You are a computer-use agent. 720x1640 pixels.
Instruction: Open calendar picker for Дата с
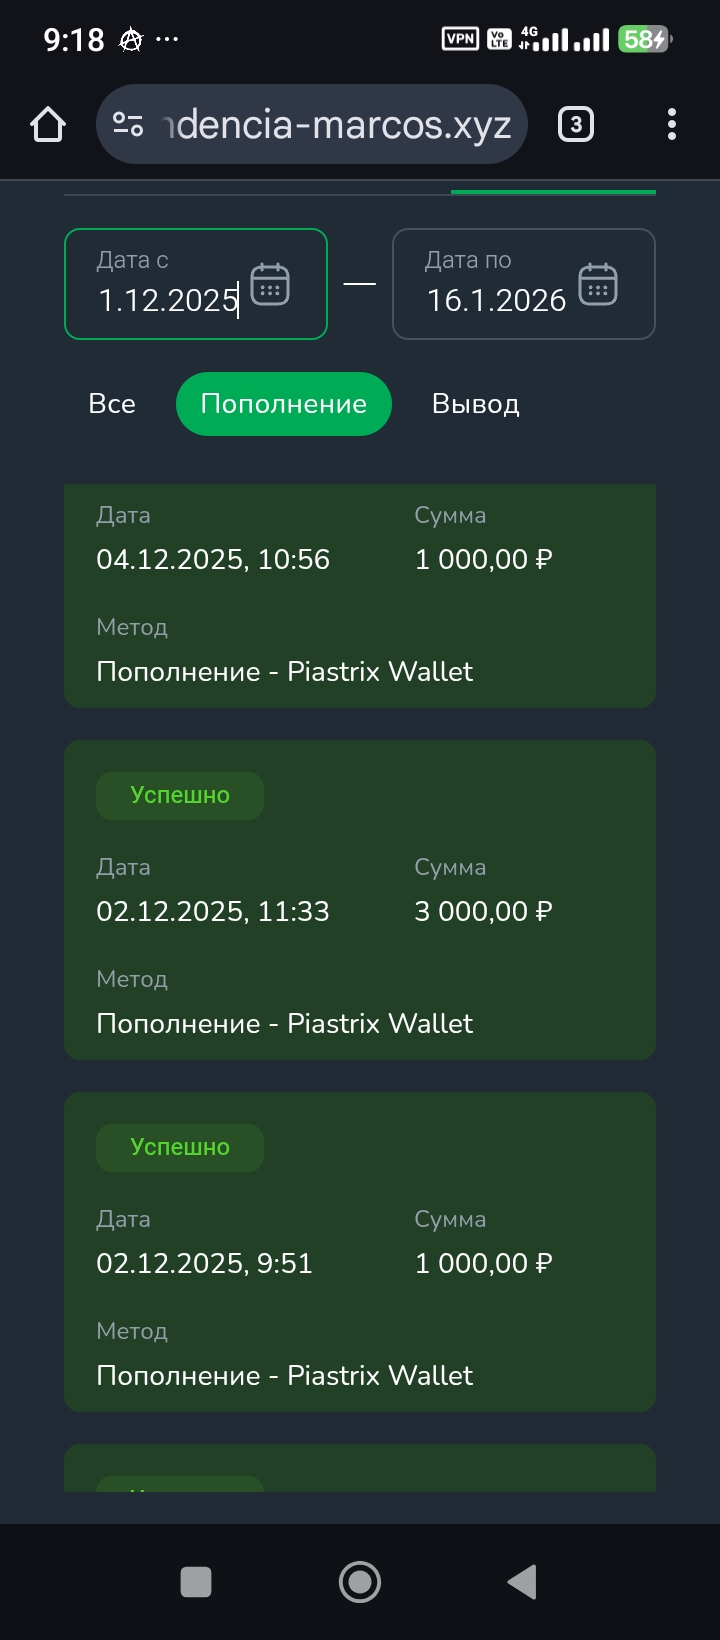270,285
